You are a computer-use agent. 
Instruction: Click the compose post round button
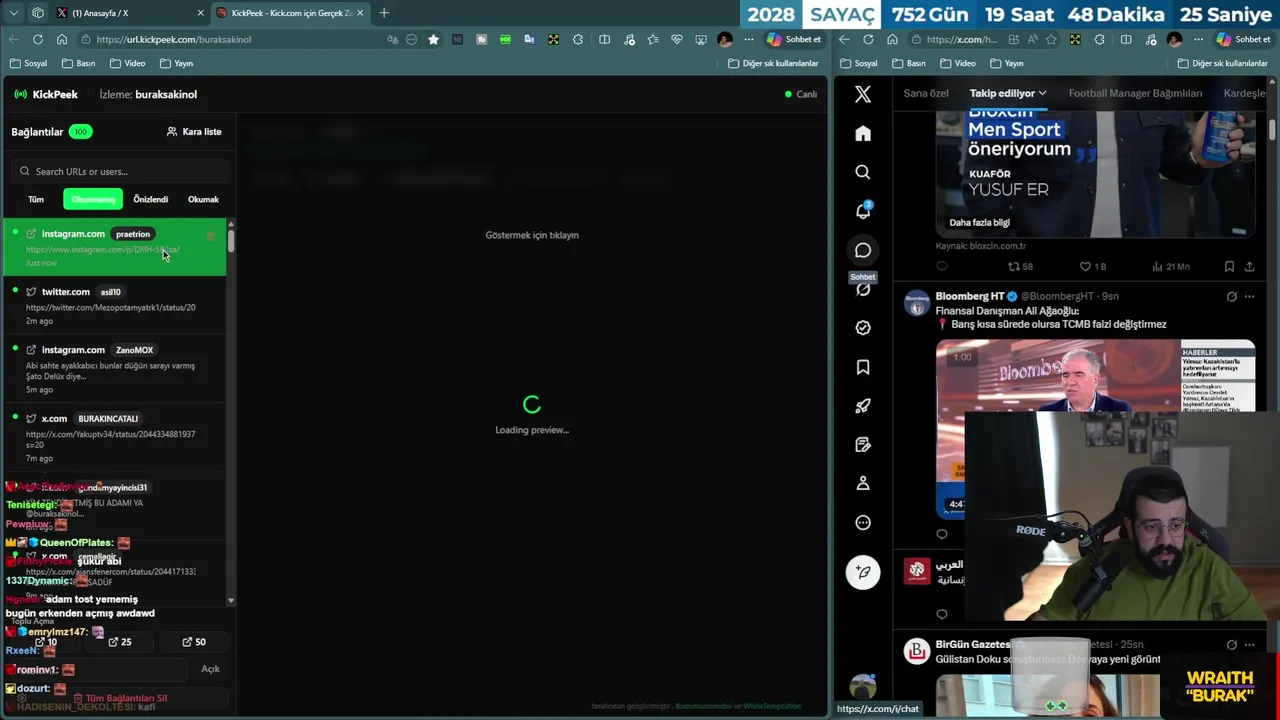(x=863, y=572)
